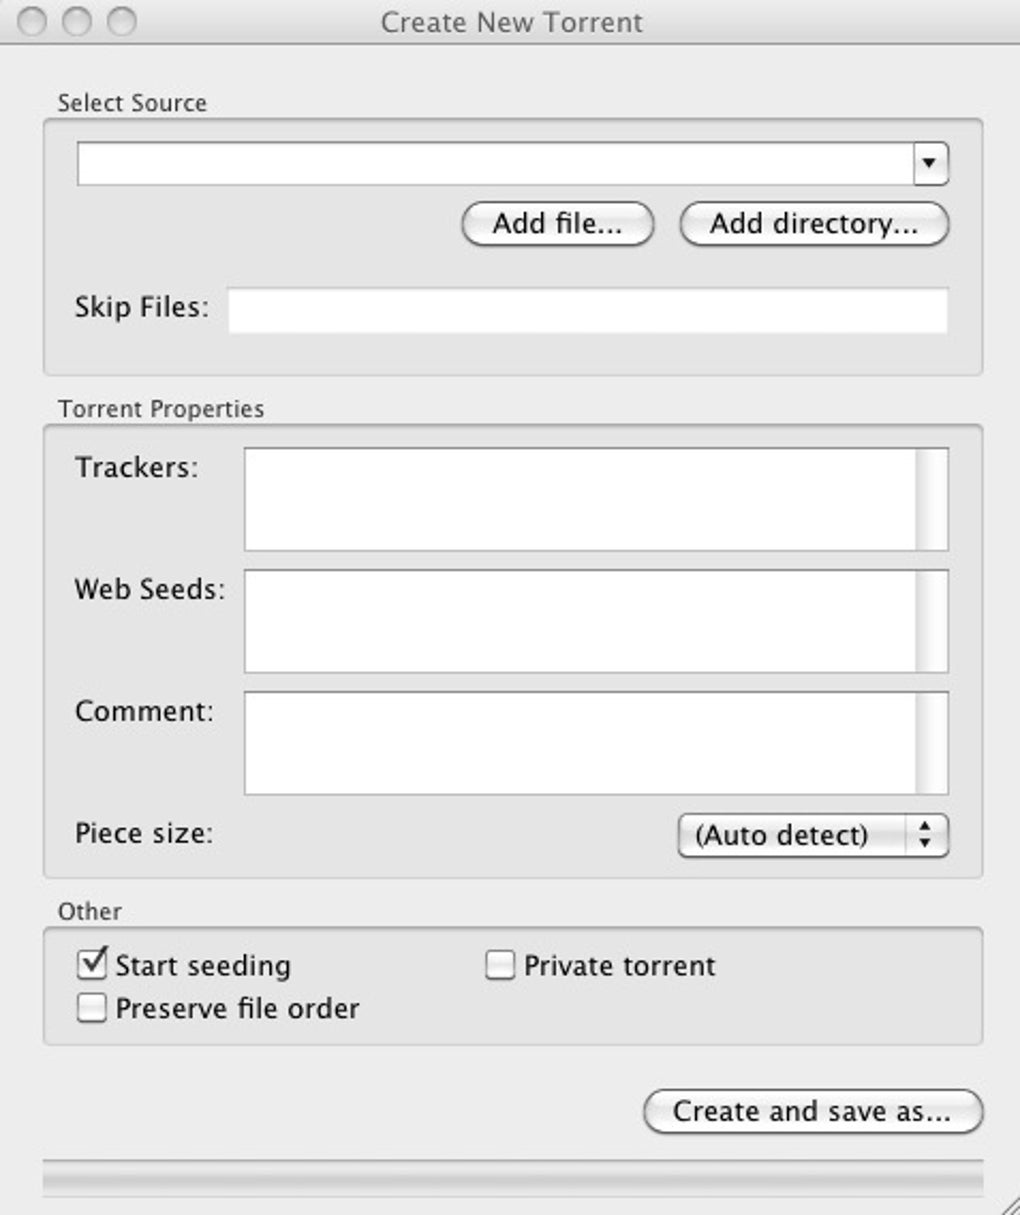Click the Add directory... button

pyautogui.click(x=813, y=224)
